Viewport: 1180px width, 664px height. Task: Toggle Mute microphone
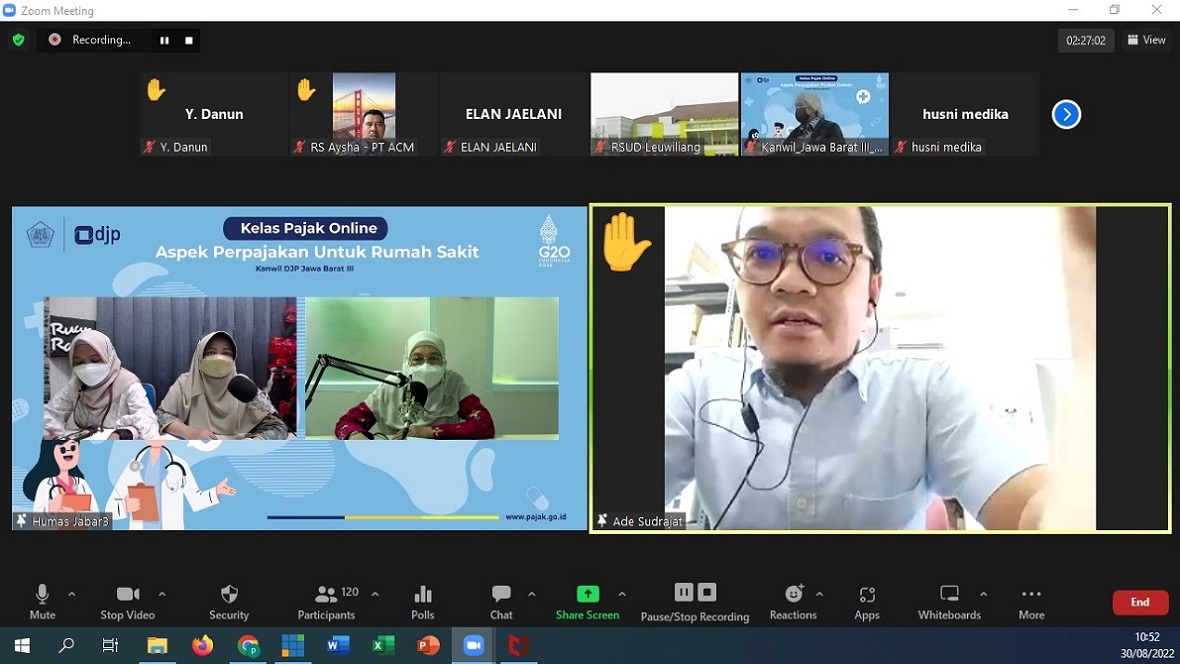[x=42, y=602]
